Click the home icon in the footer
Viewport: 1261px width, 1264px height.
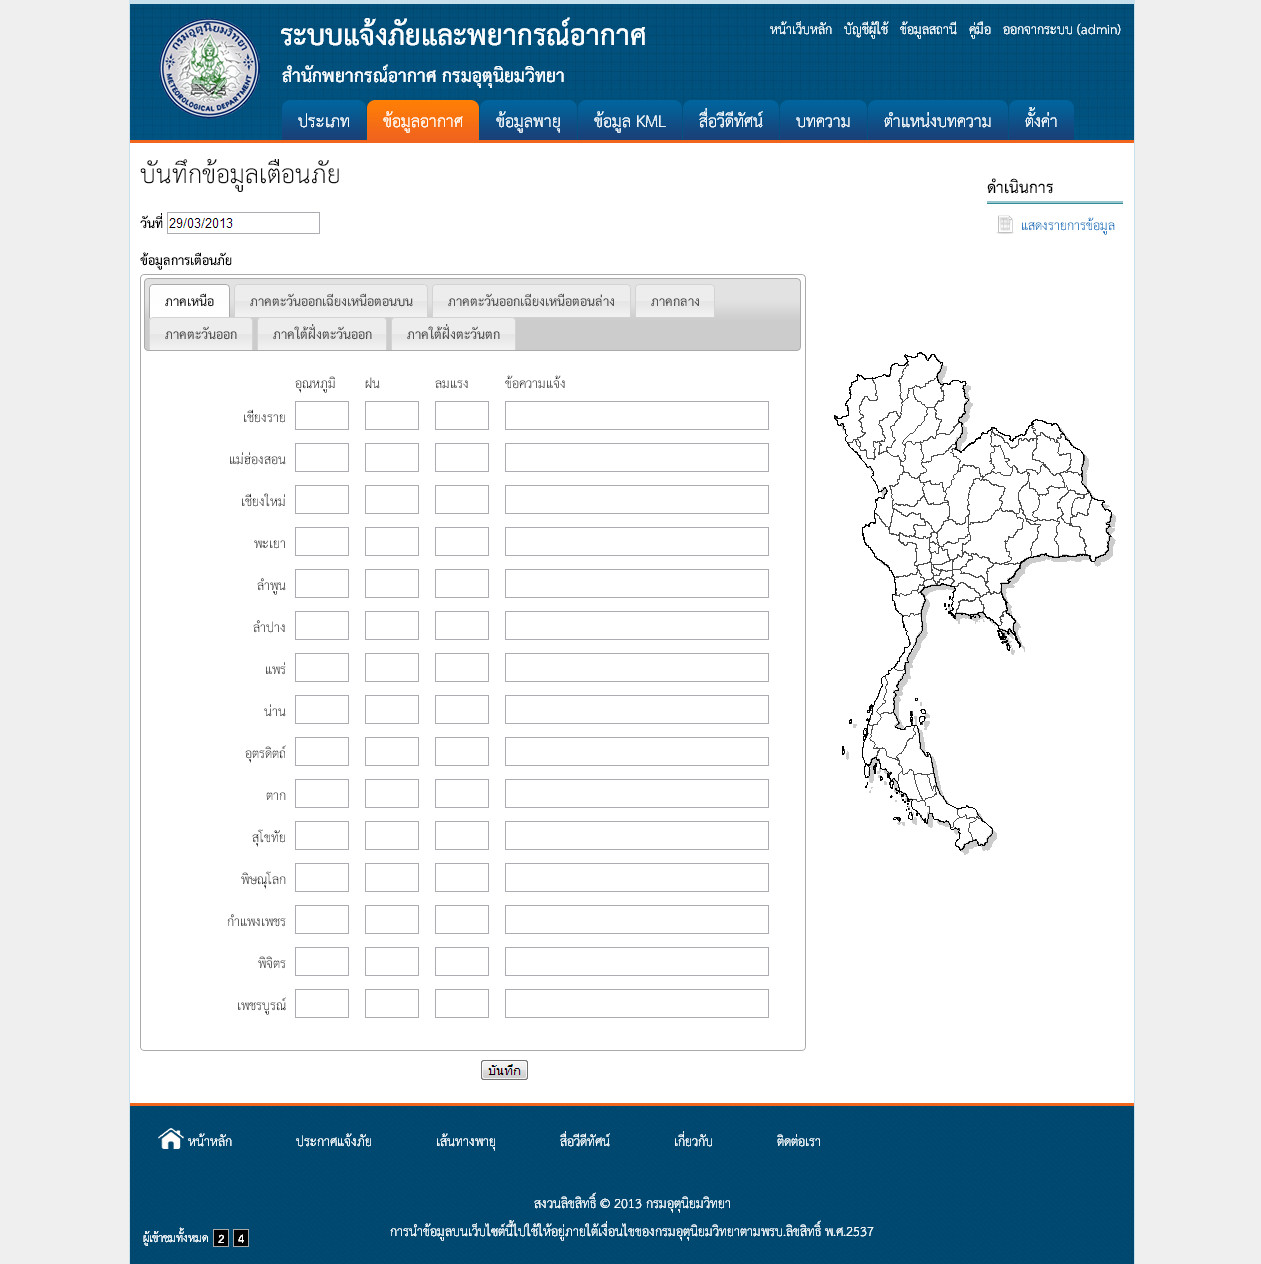(x=171, y=1138)
